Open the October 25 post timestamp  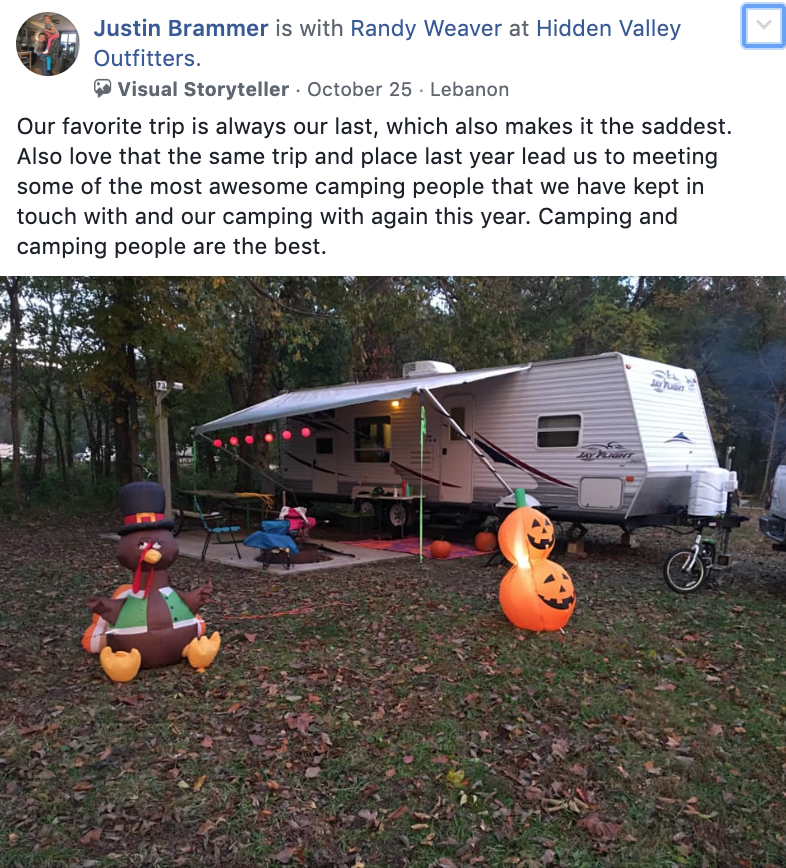point(359,89)
